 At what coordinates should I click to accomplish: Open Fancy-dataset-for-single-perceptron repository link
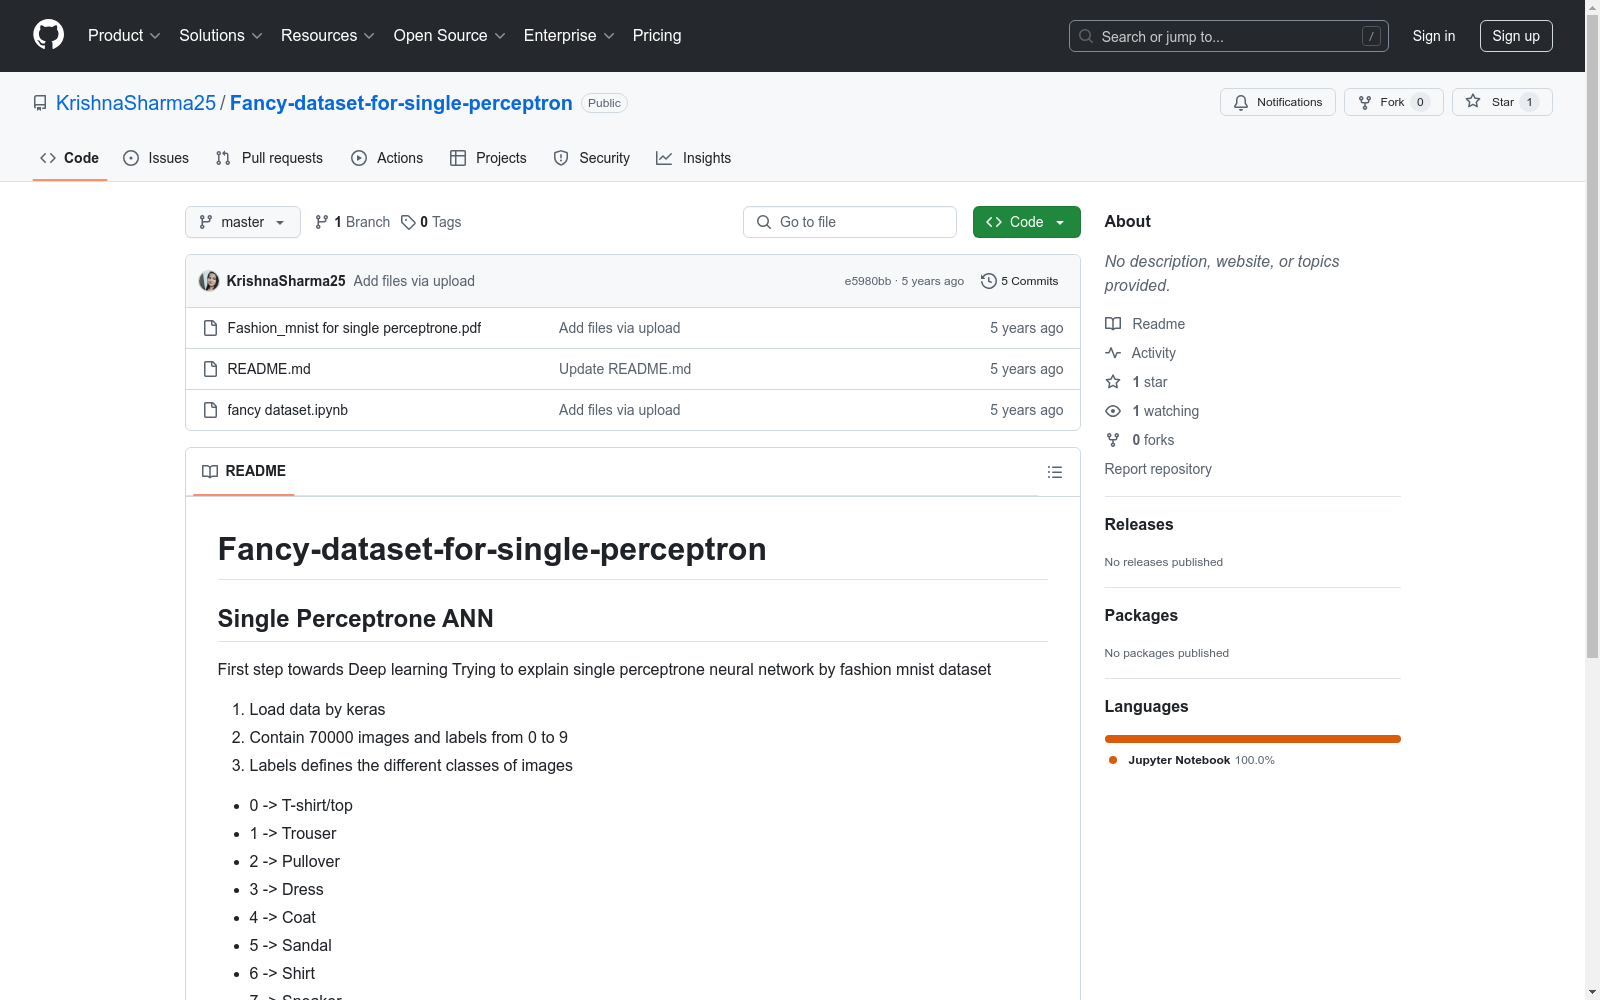coord(401,103)
